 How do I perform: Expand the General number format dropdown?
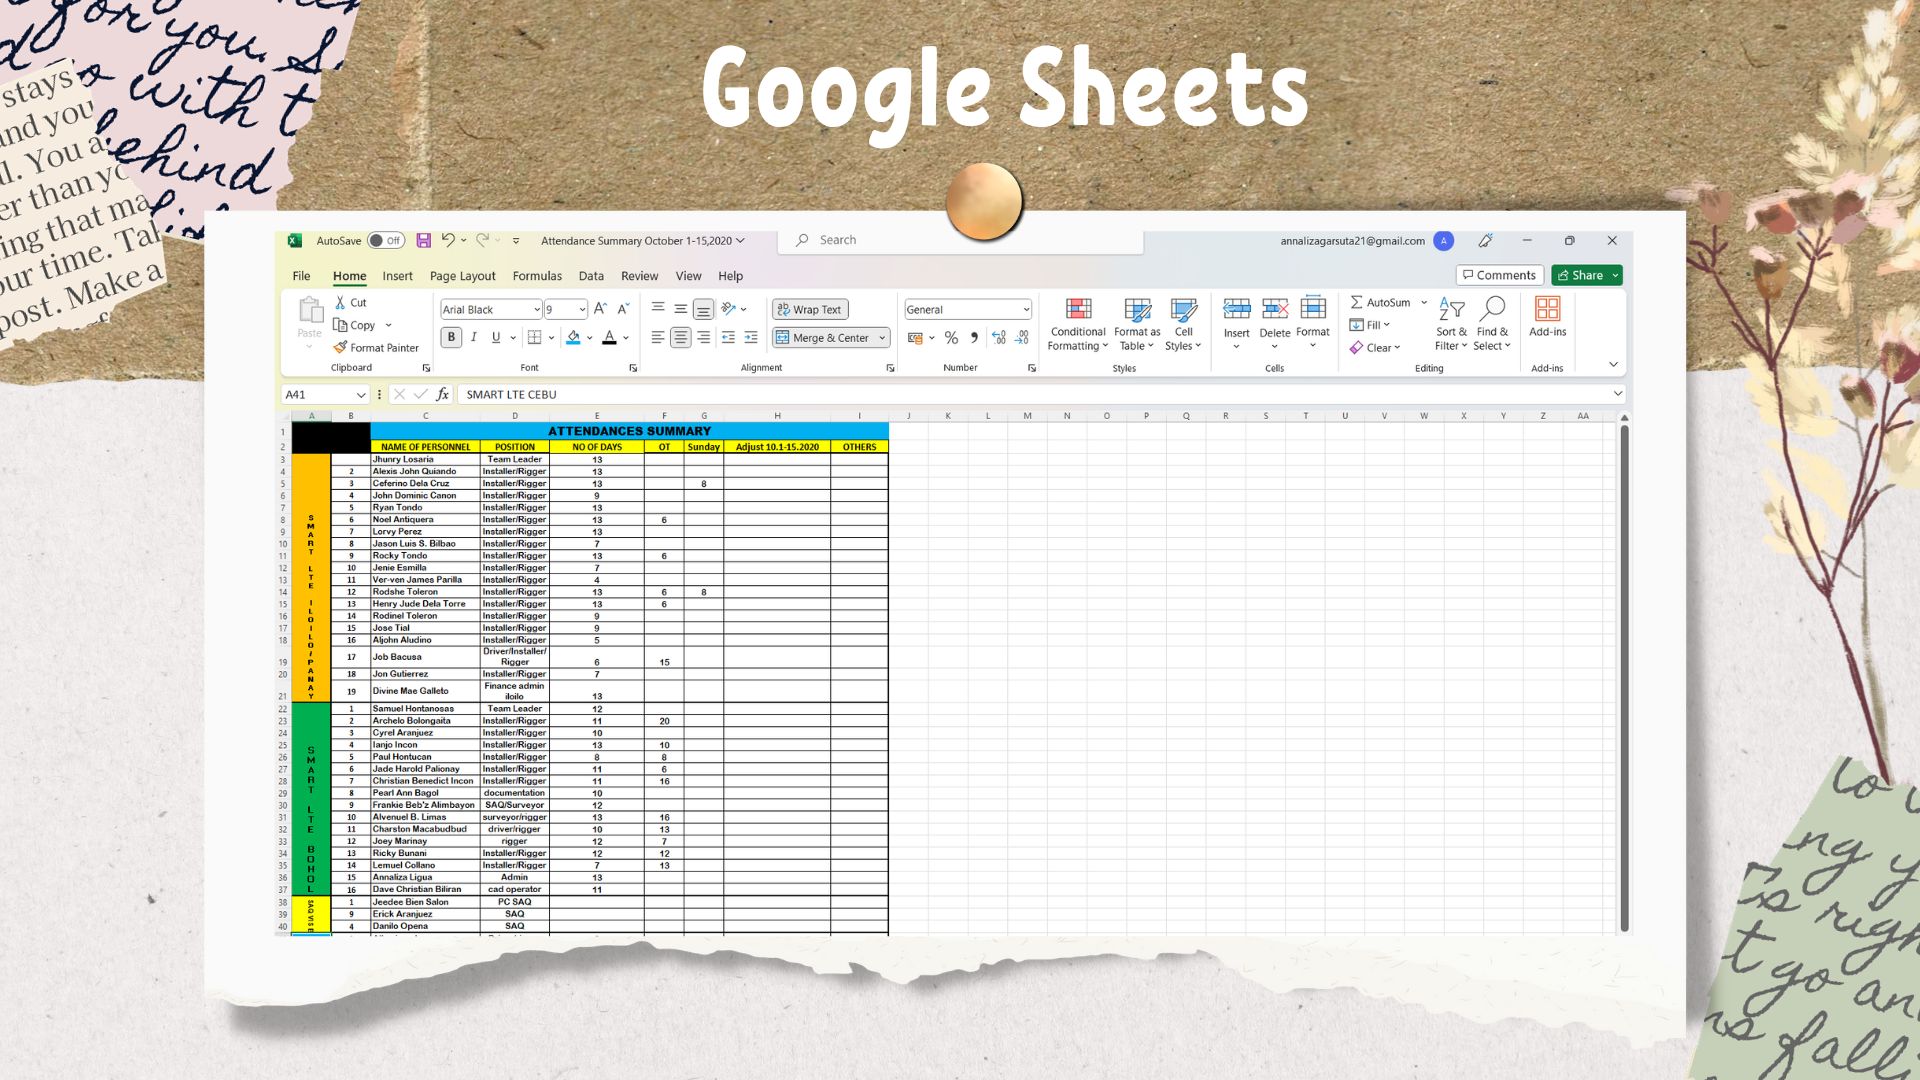(x=1026, y=310)
